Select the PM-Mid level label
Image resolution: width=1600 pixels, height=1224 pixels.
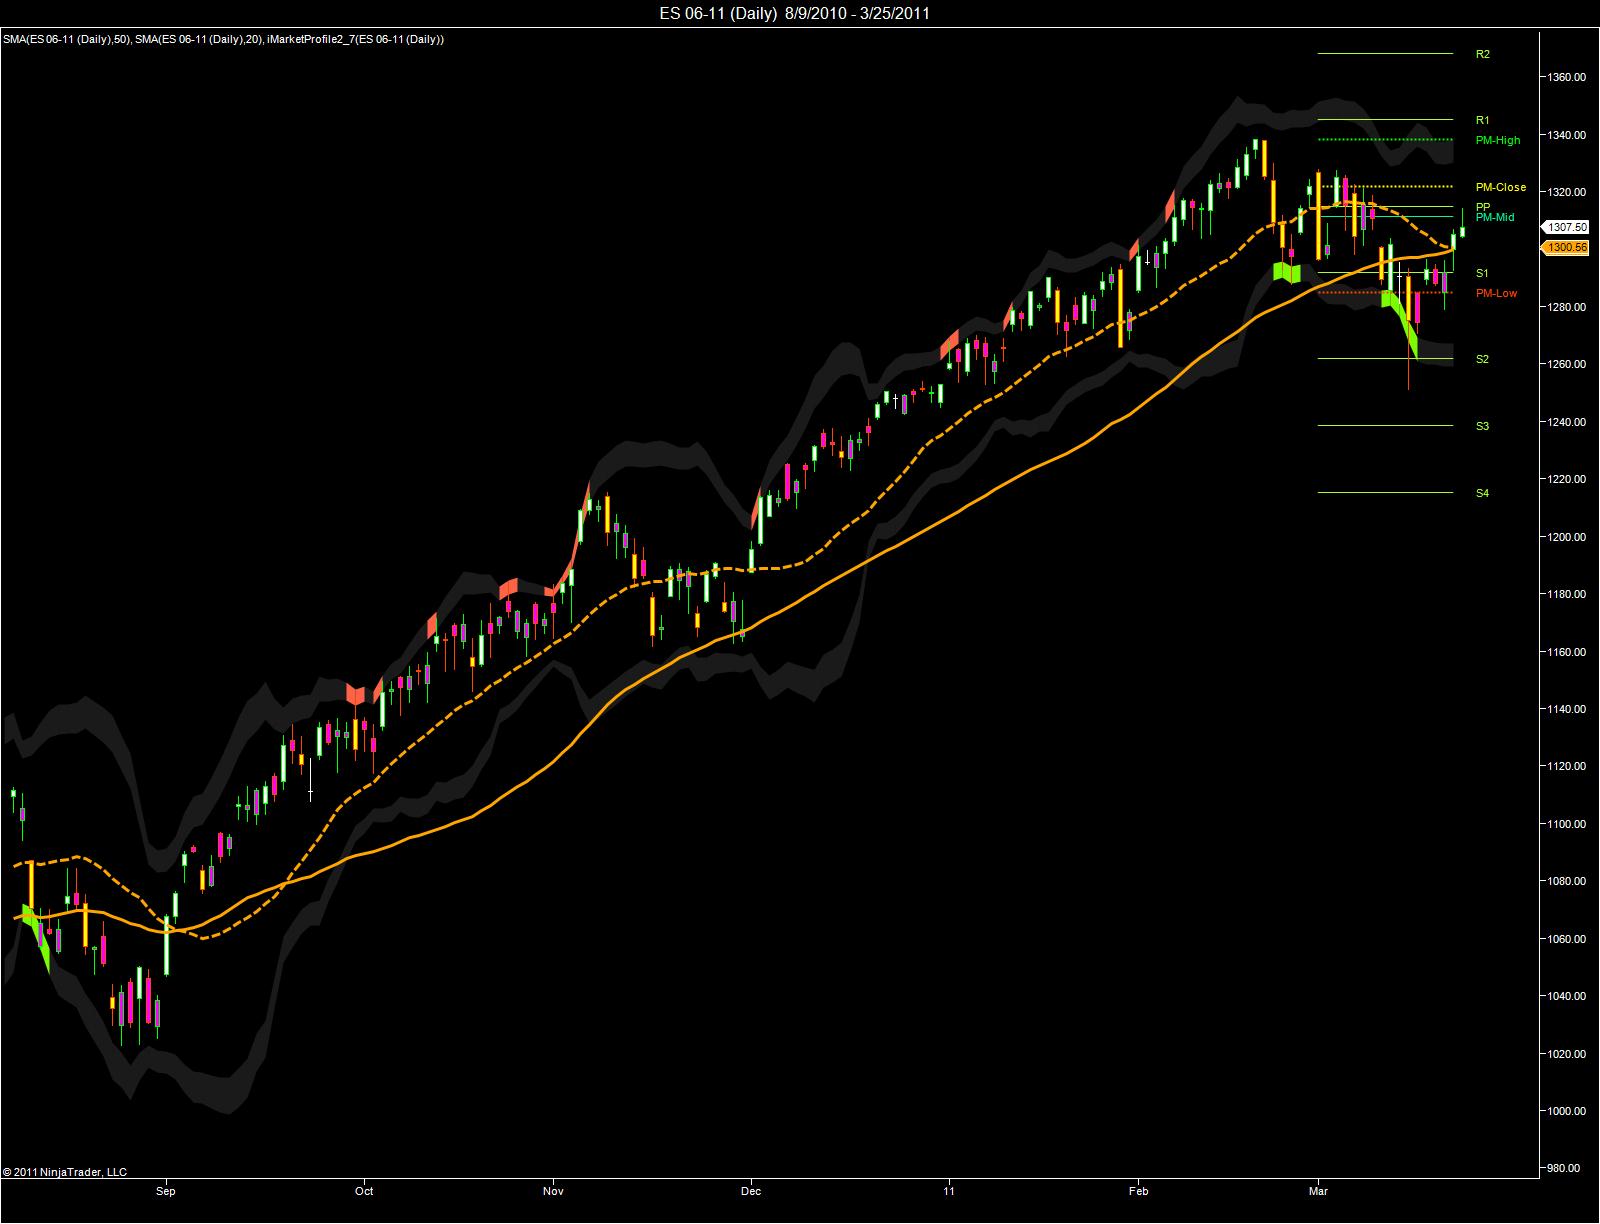[x=1495, y=217]
